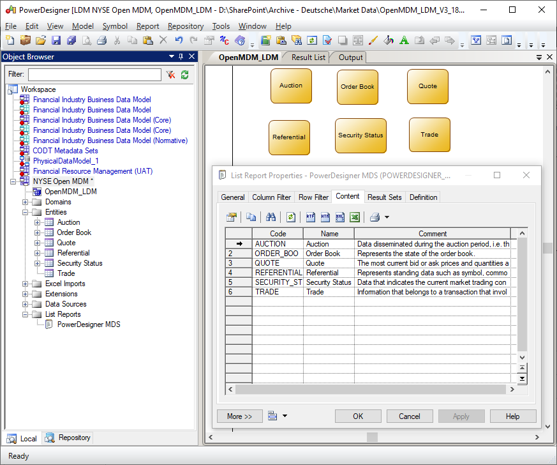The height and width of the screenshot is (465, 557).
Task: Select the Security Status entity symbol
Action: pyautogui.click(x=361, y=135)
